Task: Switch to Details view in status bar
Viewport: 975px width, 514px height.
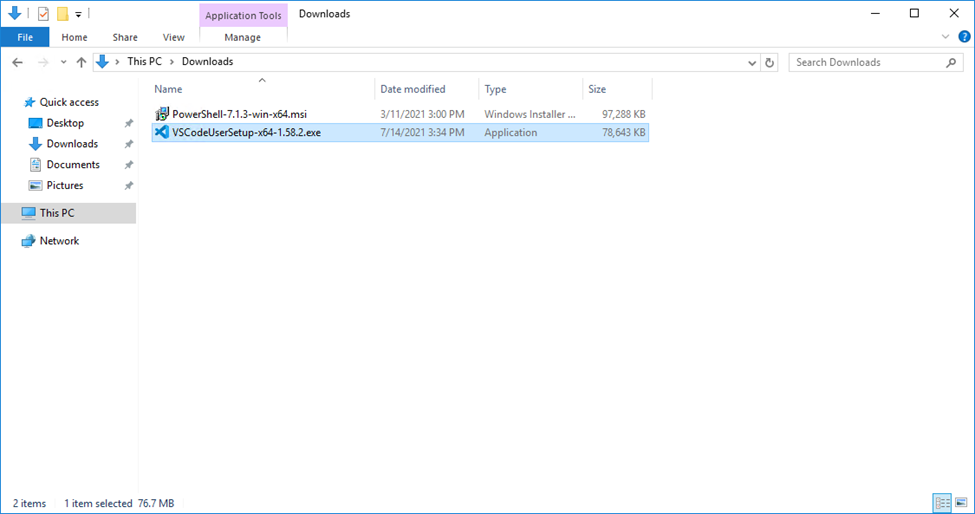Action: click(943, 503)
